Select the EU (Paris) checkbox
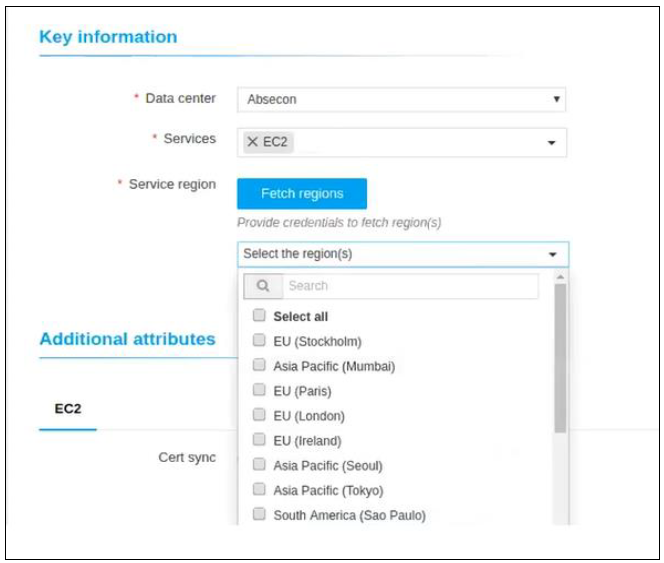664x563 pixels. tap(259, 390)
